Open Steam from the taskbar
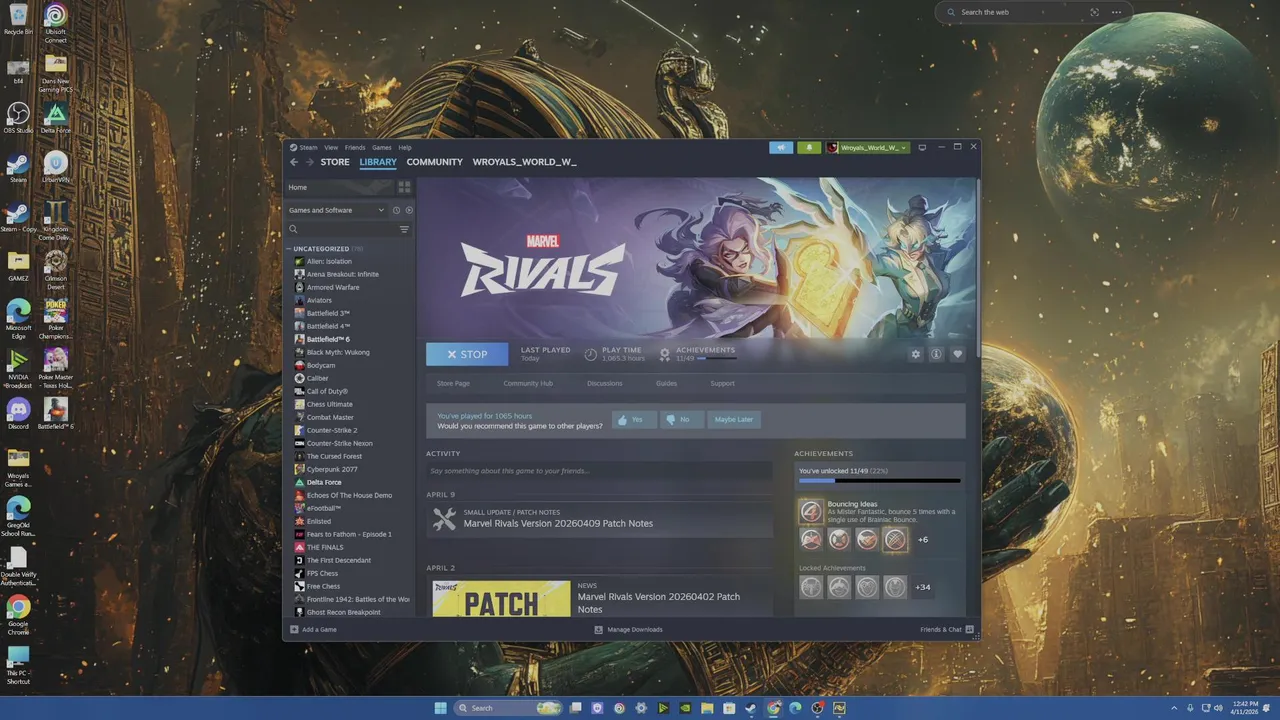 751,708
